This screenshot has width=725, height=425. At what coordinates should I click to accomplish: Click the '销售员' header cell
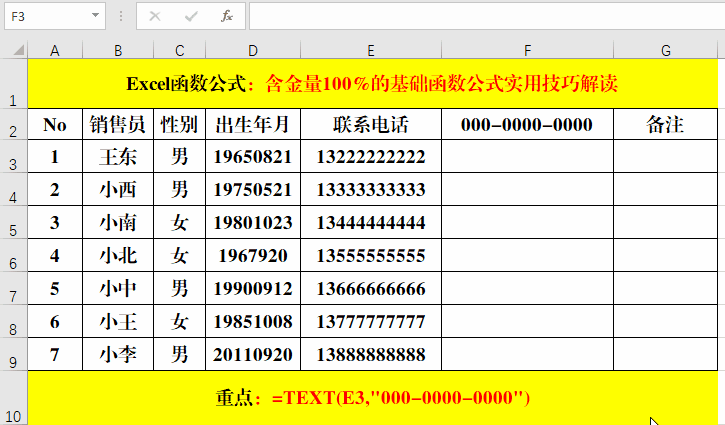point(118,124)
